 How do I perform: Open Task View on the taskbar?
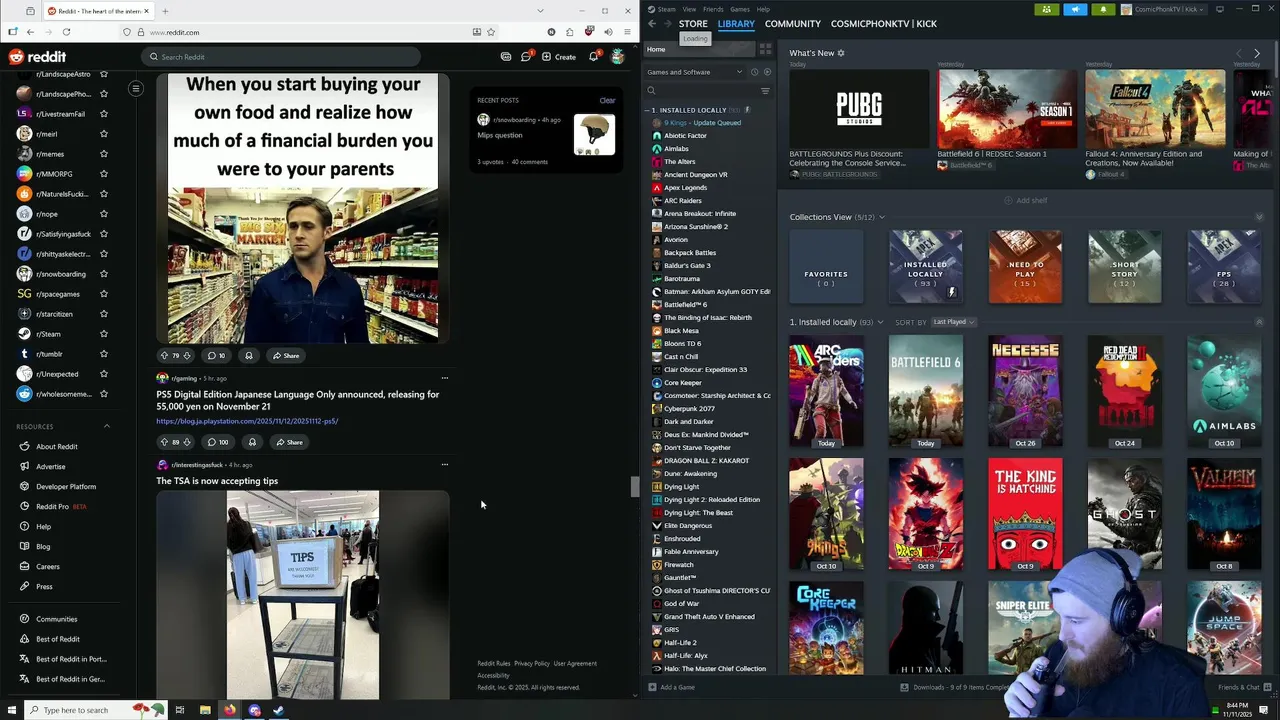[x=180, y=710]
